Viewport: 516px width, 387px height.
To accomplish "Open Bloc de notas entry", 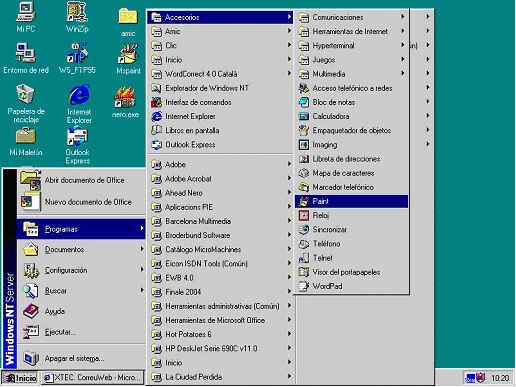I will click(x=351, y=102).
